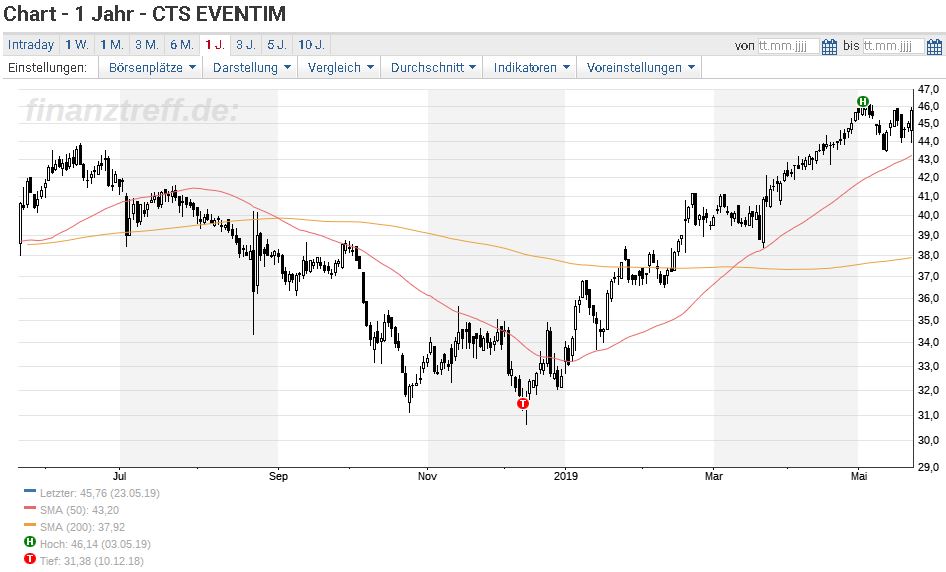Open the Voreinstellungen dropdown
The image size is (946, 572).
coord(640,68)
